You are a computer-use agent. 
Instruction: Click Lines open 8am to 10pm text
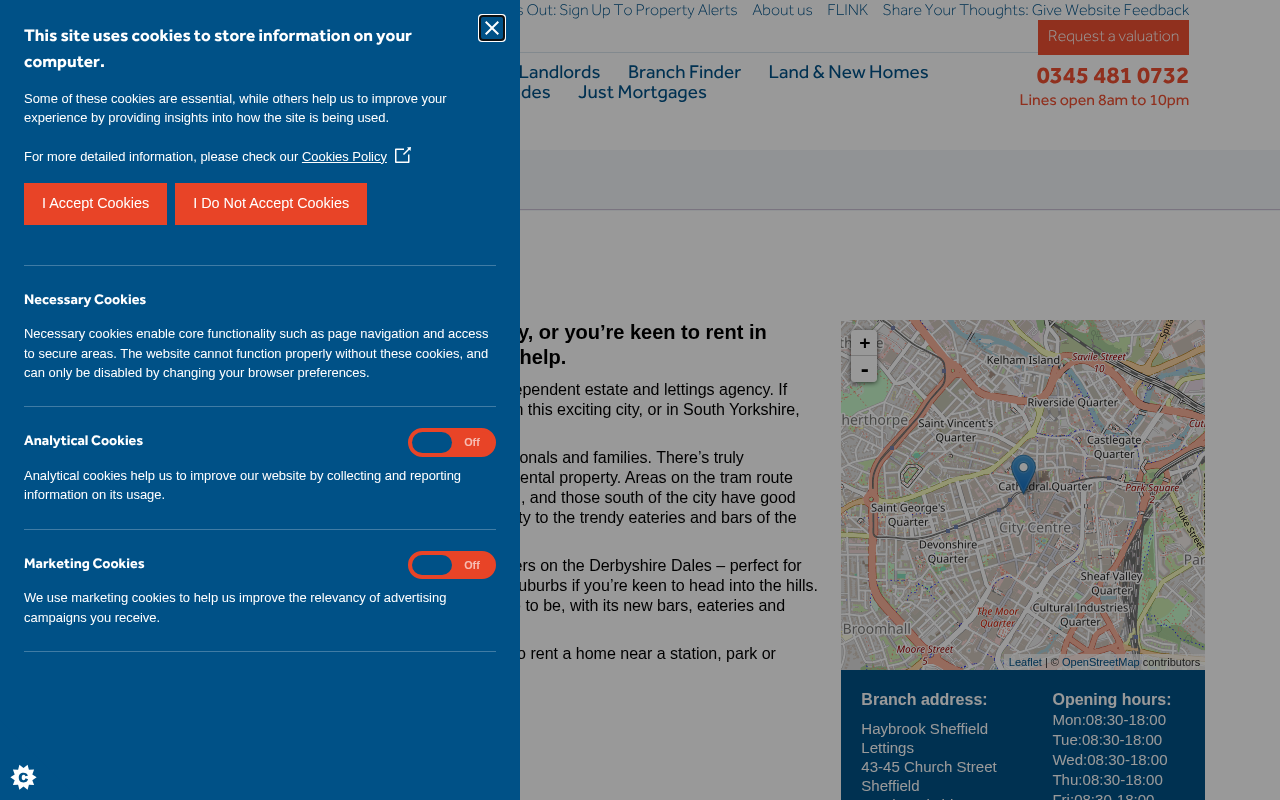(1104, 100)
